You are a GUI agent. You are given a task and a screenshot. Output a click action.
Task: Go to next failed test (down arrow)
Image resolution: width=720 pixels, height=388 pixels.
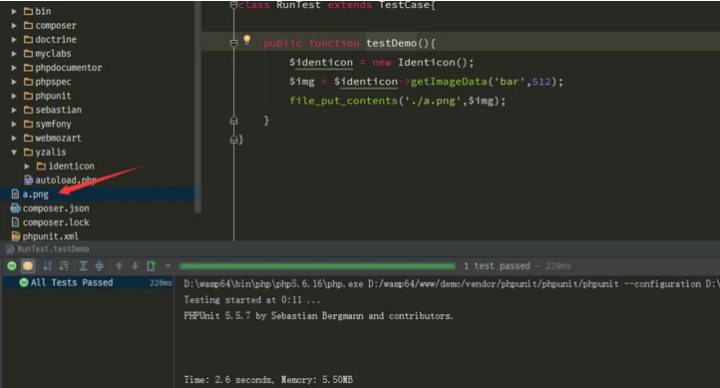[135, 266]
